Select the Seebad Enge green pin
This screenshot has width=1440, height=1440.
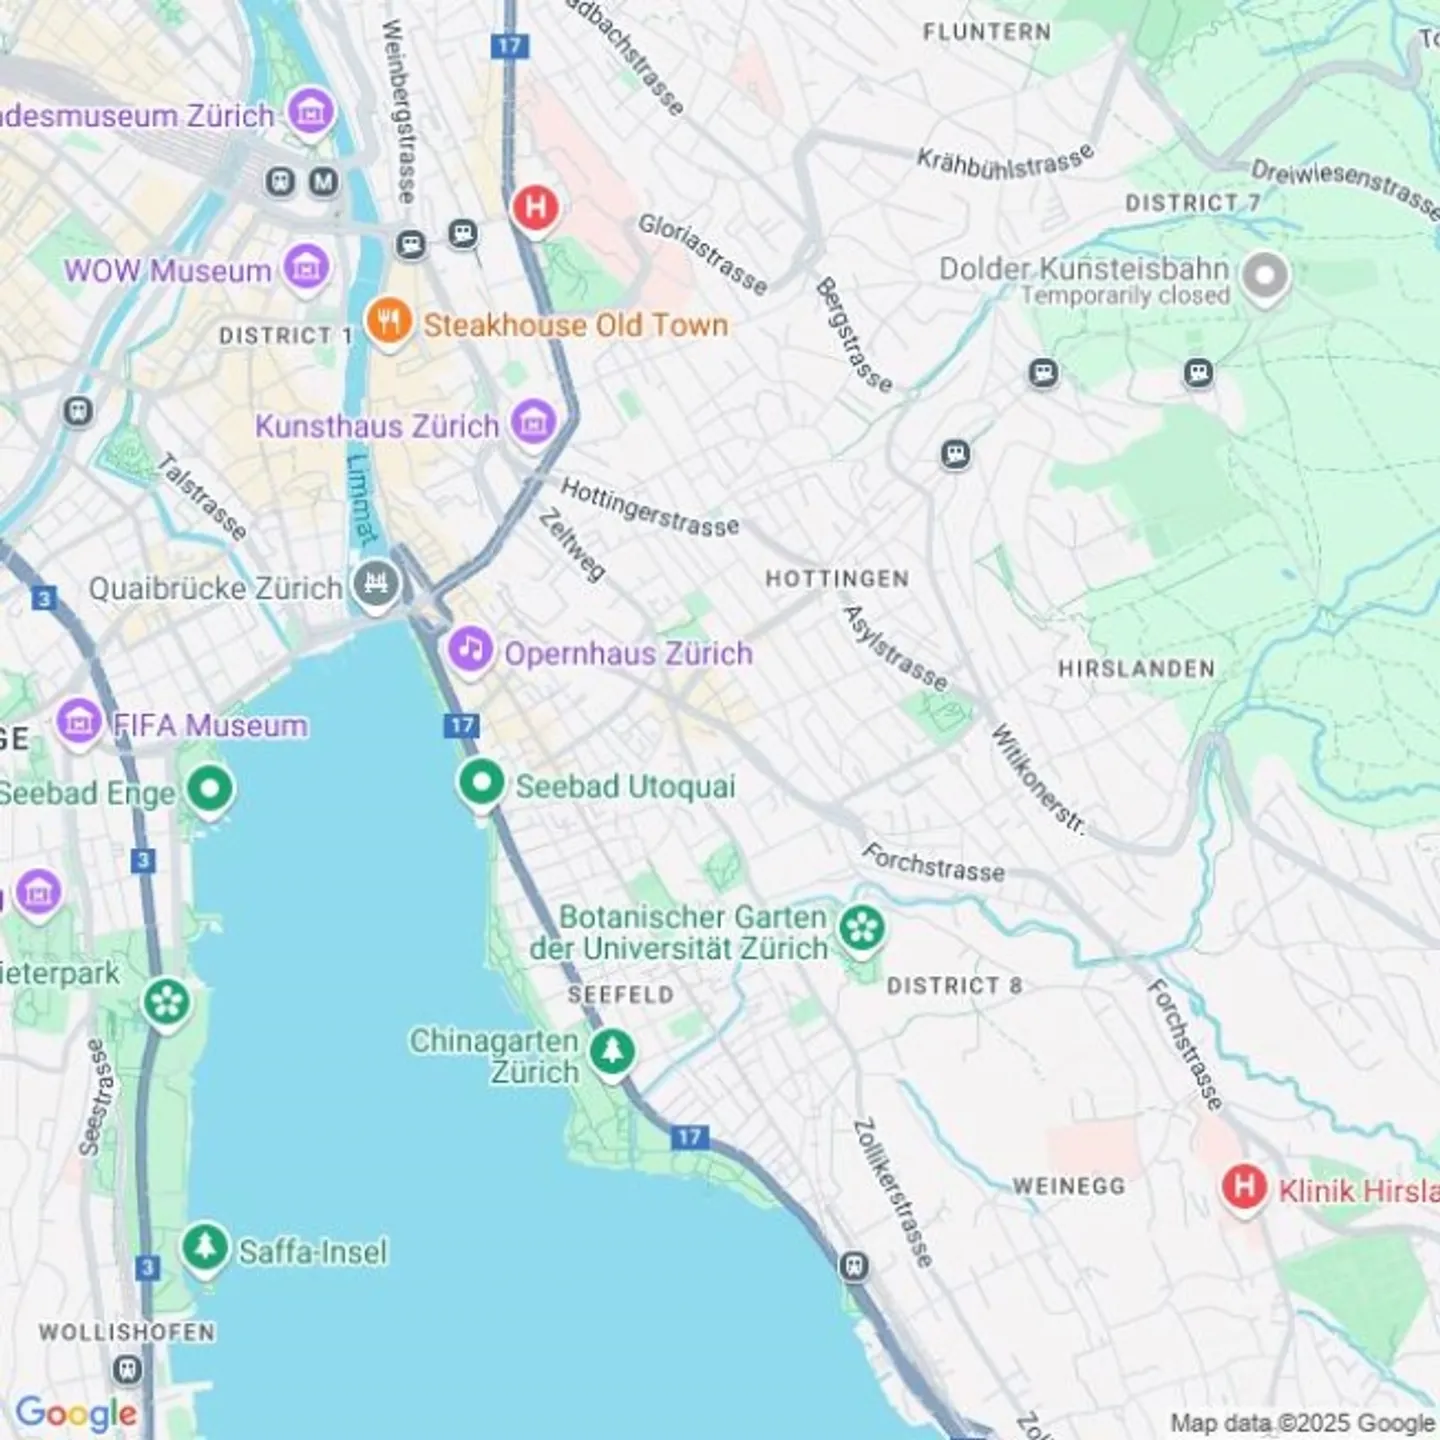click(x=210, y=791)
